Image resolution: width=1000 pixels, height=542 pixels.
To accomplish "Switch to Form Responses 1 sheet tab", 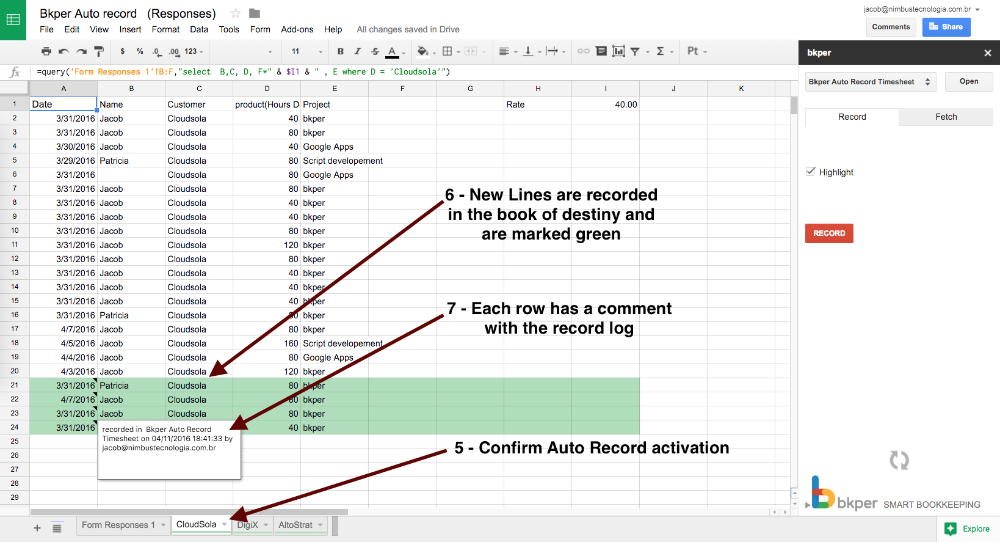I will (118, 525).
